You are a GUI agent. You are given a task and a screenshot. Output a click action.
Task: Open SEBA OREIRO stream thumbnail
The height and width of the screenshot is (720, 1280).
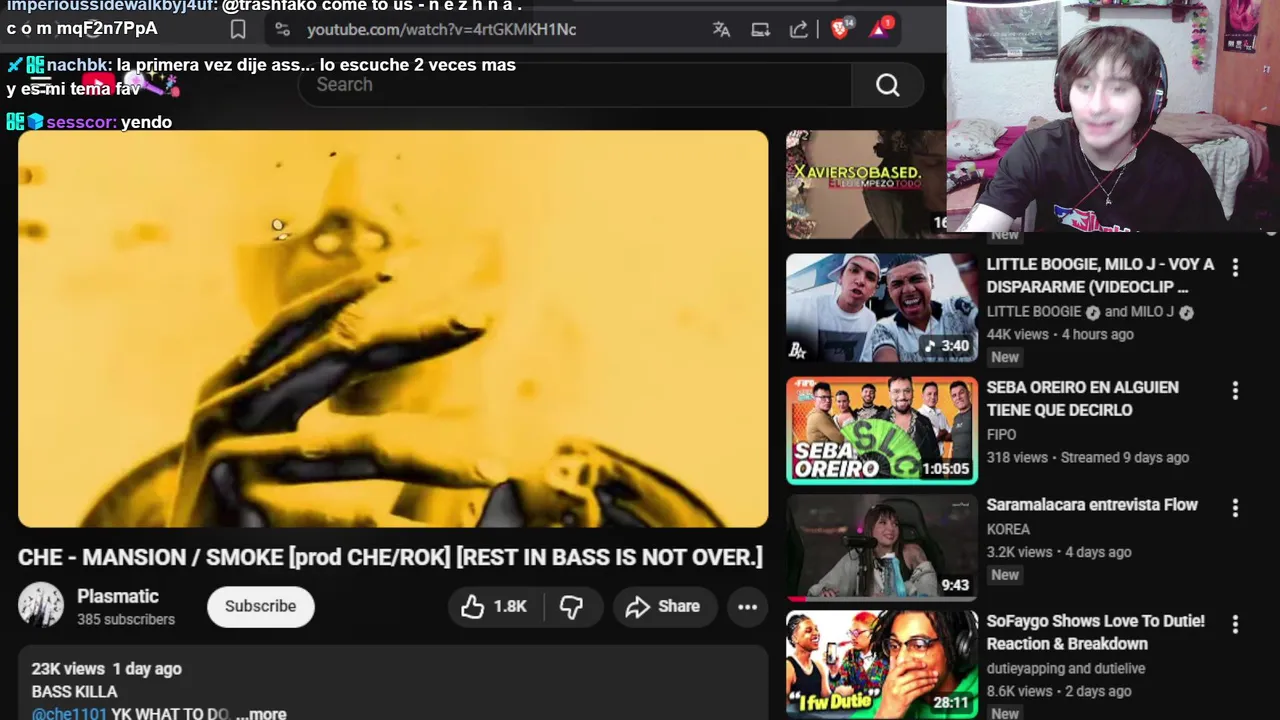(x=882, y=430)
